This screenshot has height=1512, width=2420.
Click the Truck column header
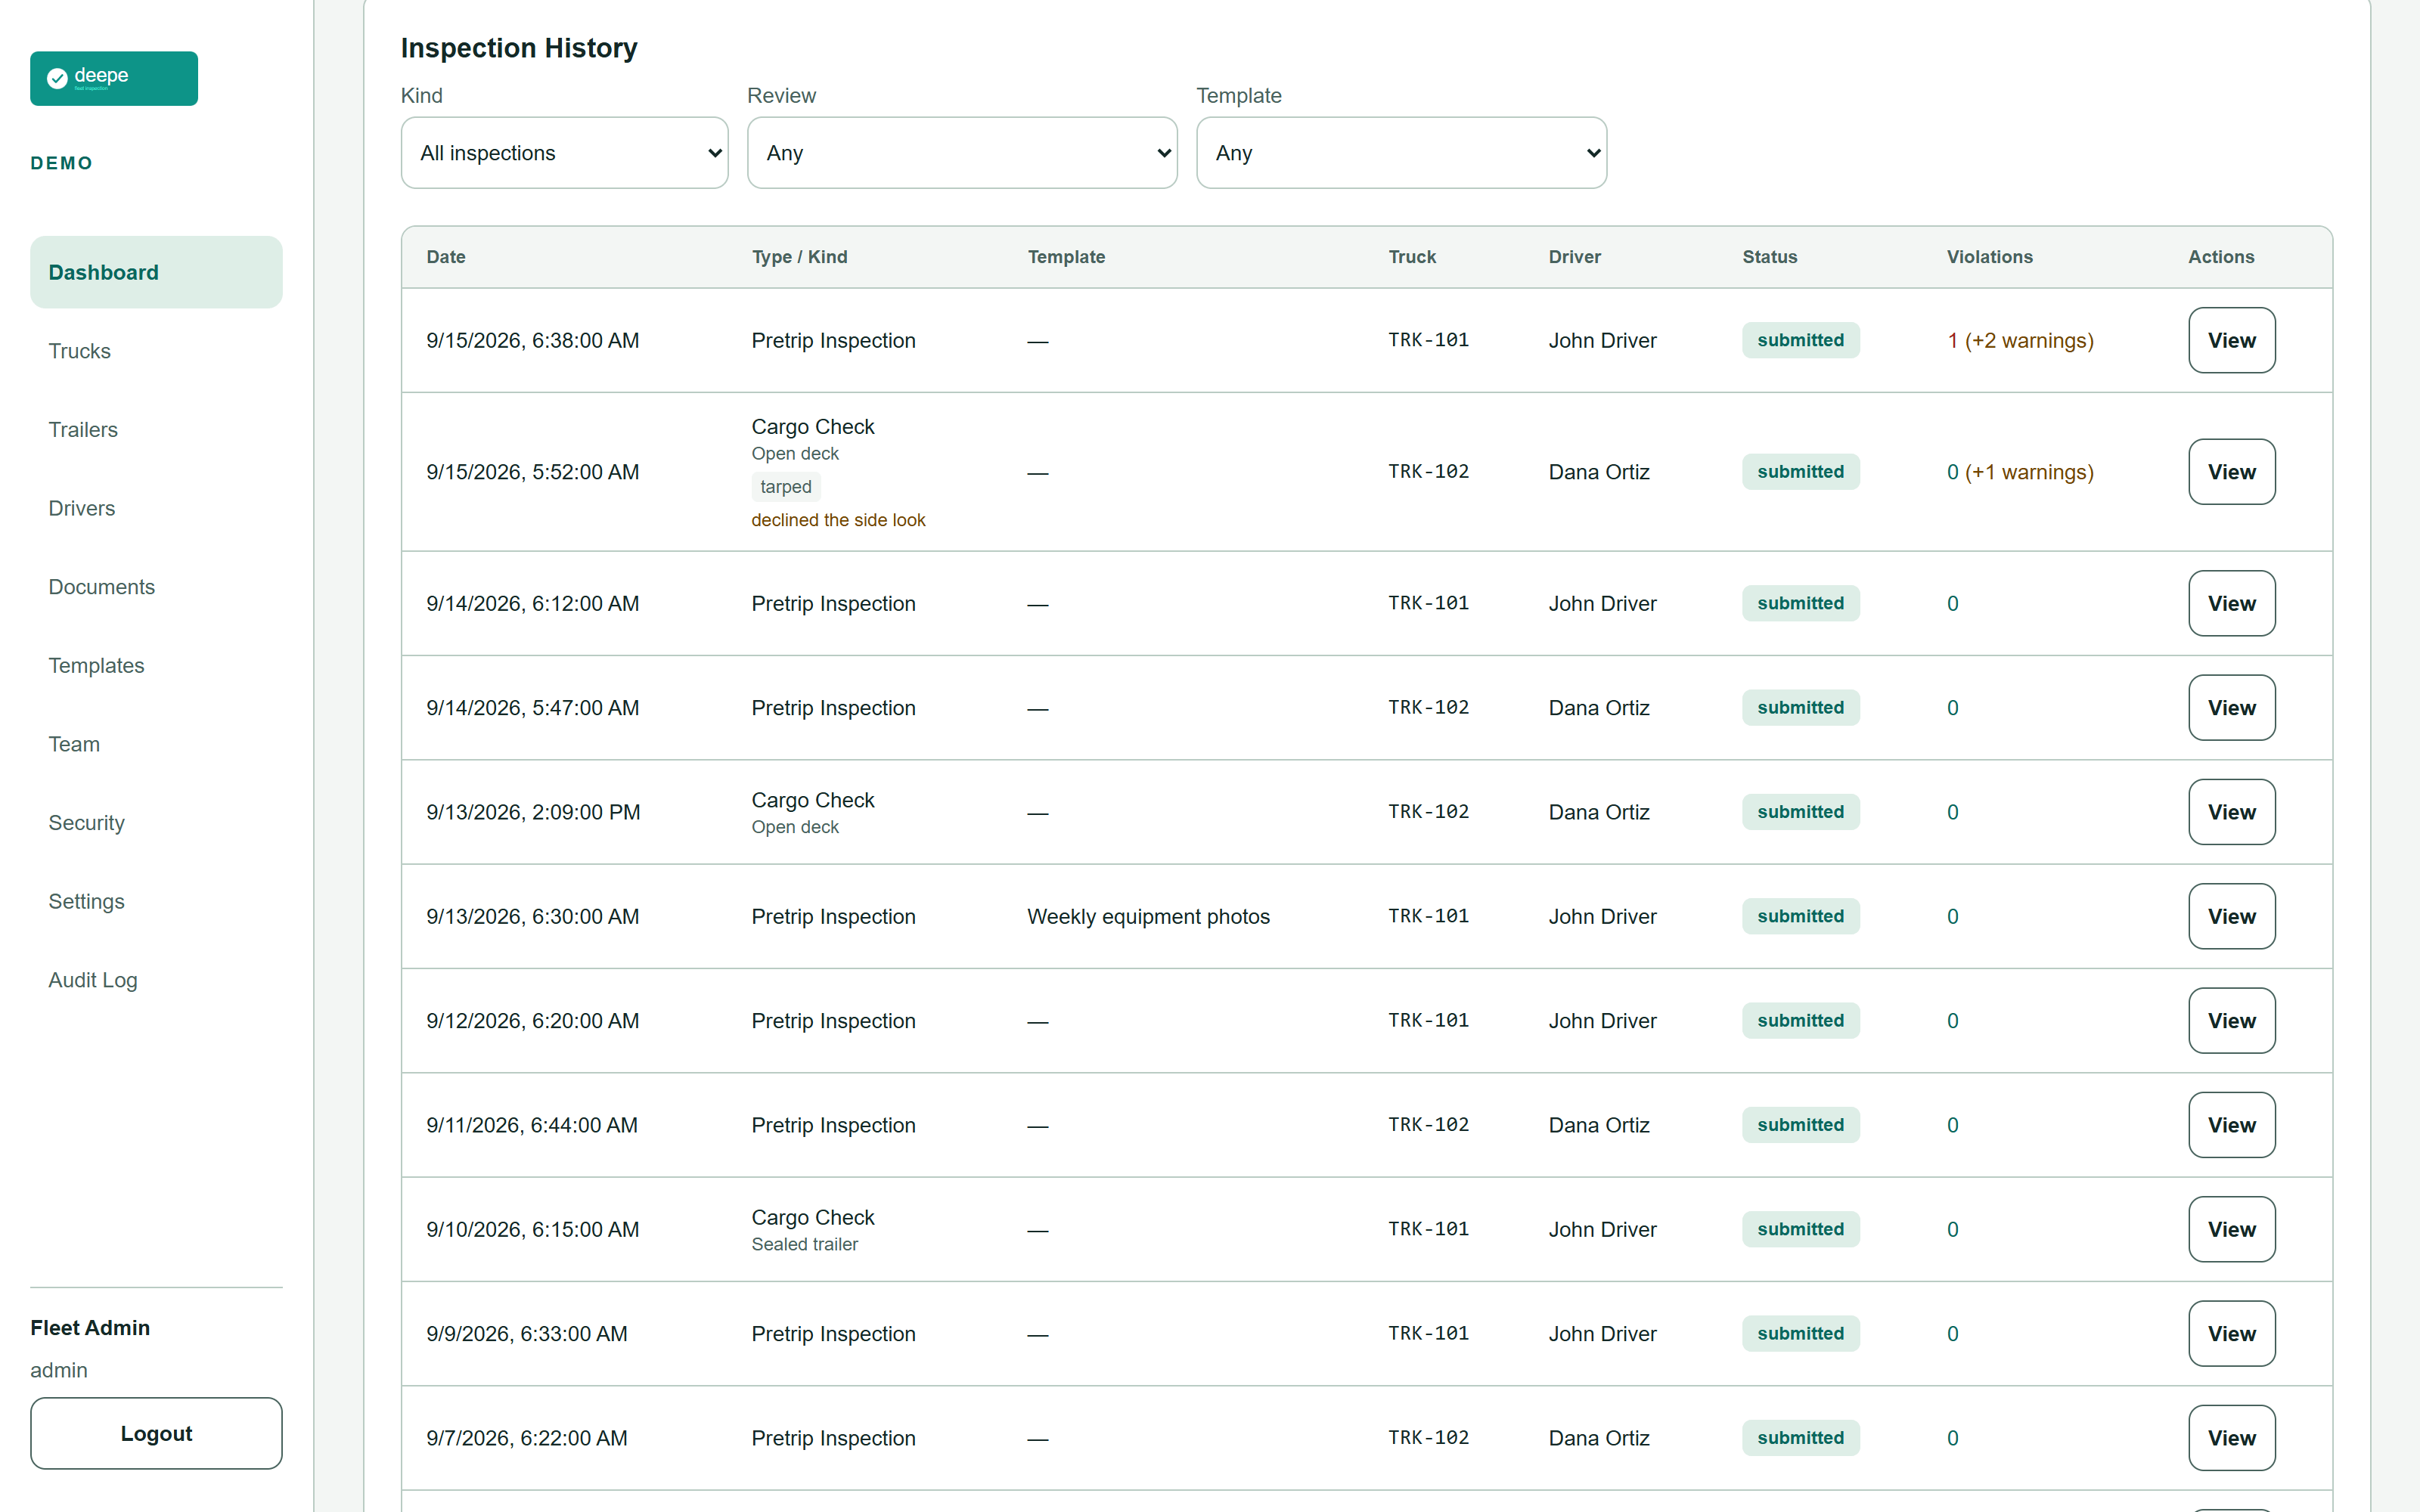point(1412,257)
